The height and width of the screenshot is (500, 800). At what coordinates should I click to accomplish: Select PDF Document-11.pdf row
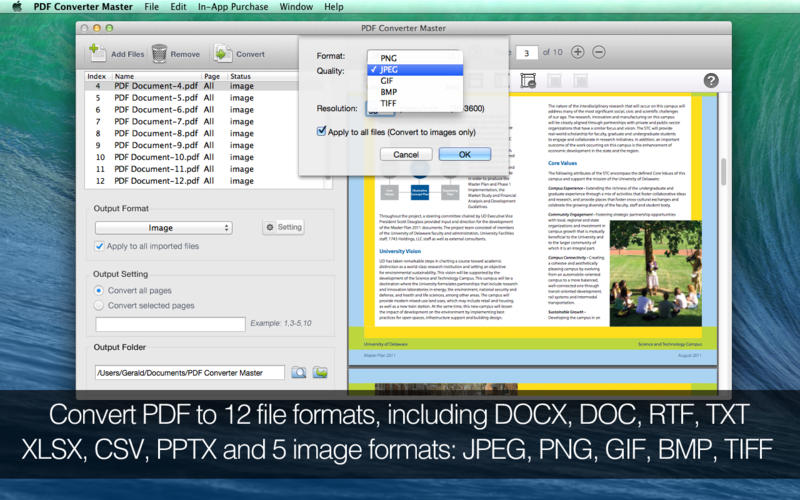click(x=191, y=169)
